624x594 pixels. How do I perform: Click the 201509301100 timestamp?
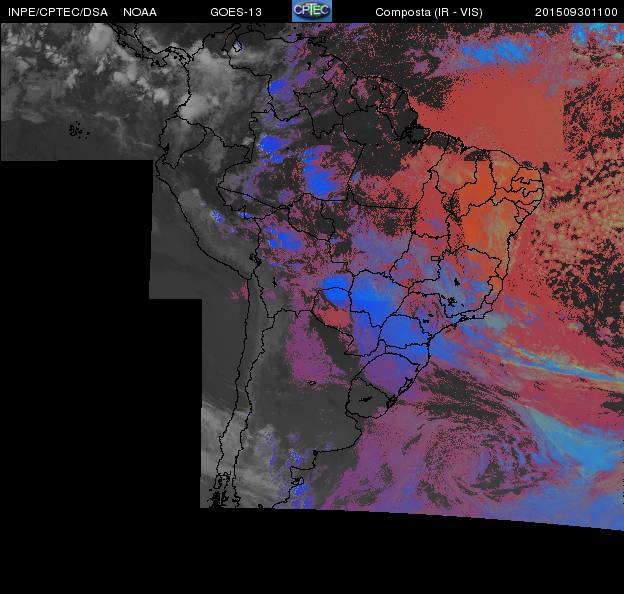[576, 12]
